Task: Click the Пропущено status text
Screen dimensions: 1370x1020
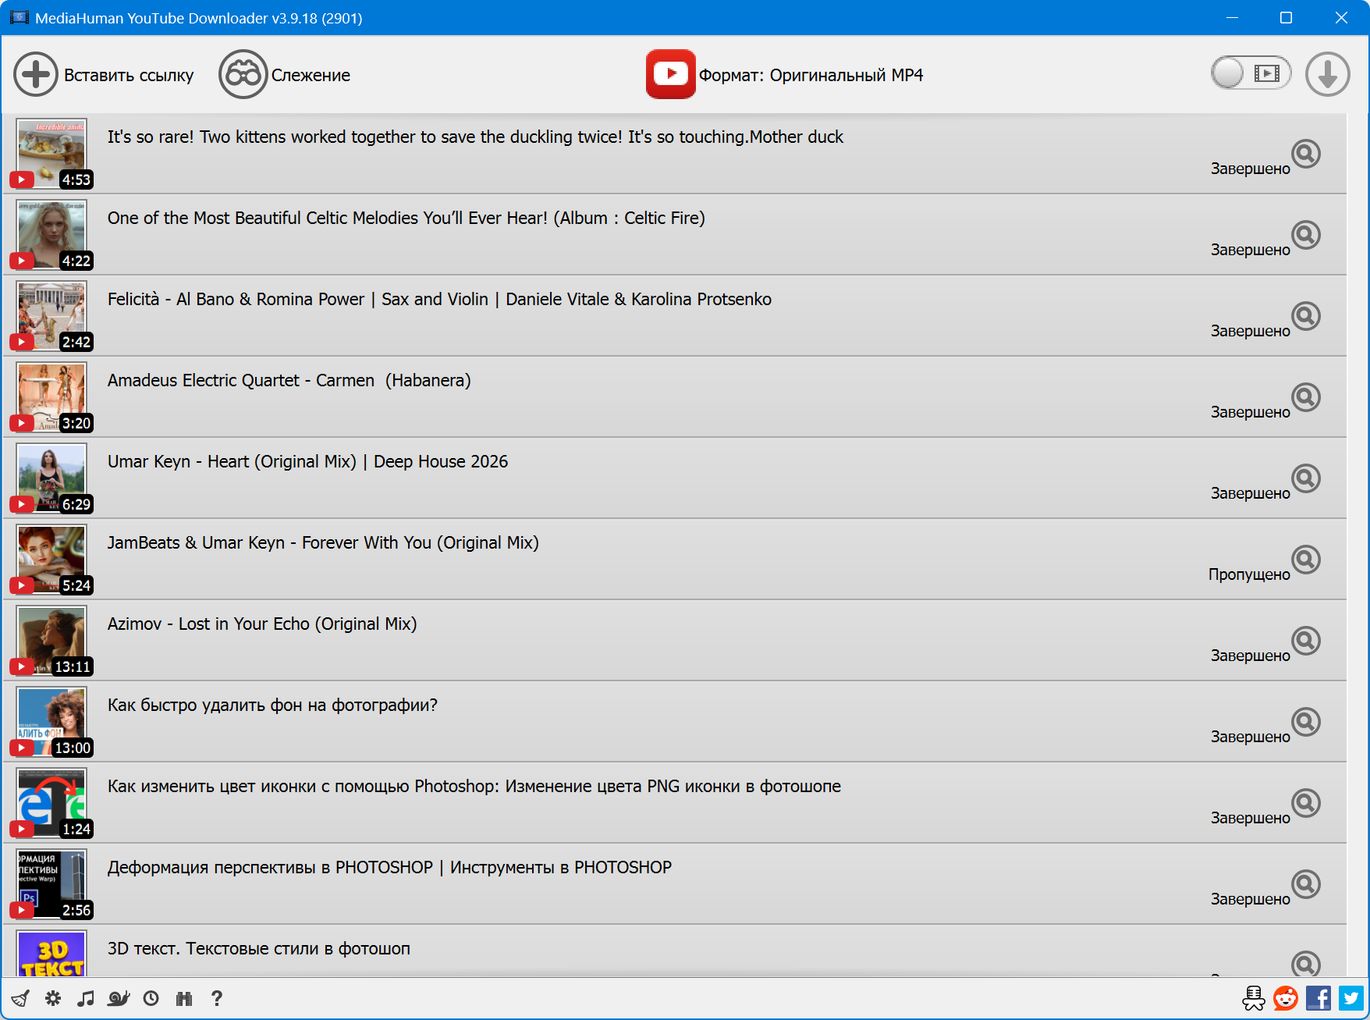Action: click(1249, 575)
